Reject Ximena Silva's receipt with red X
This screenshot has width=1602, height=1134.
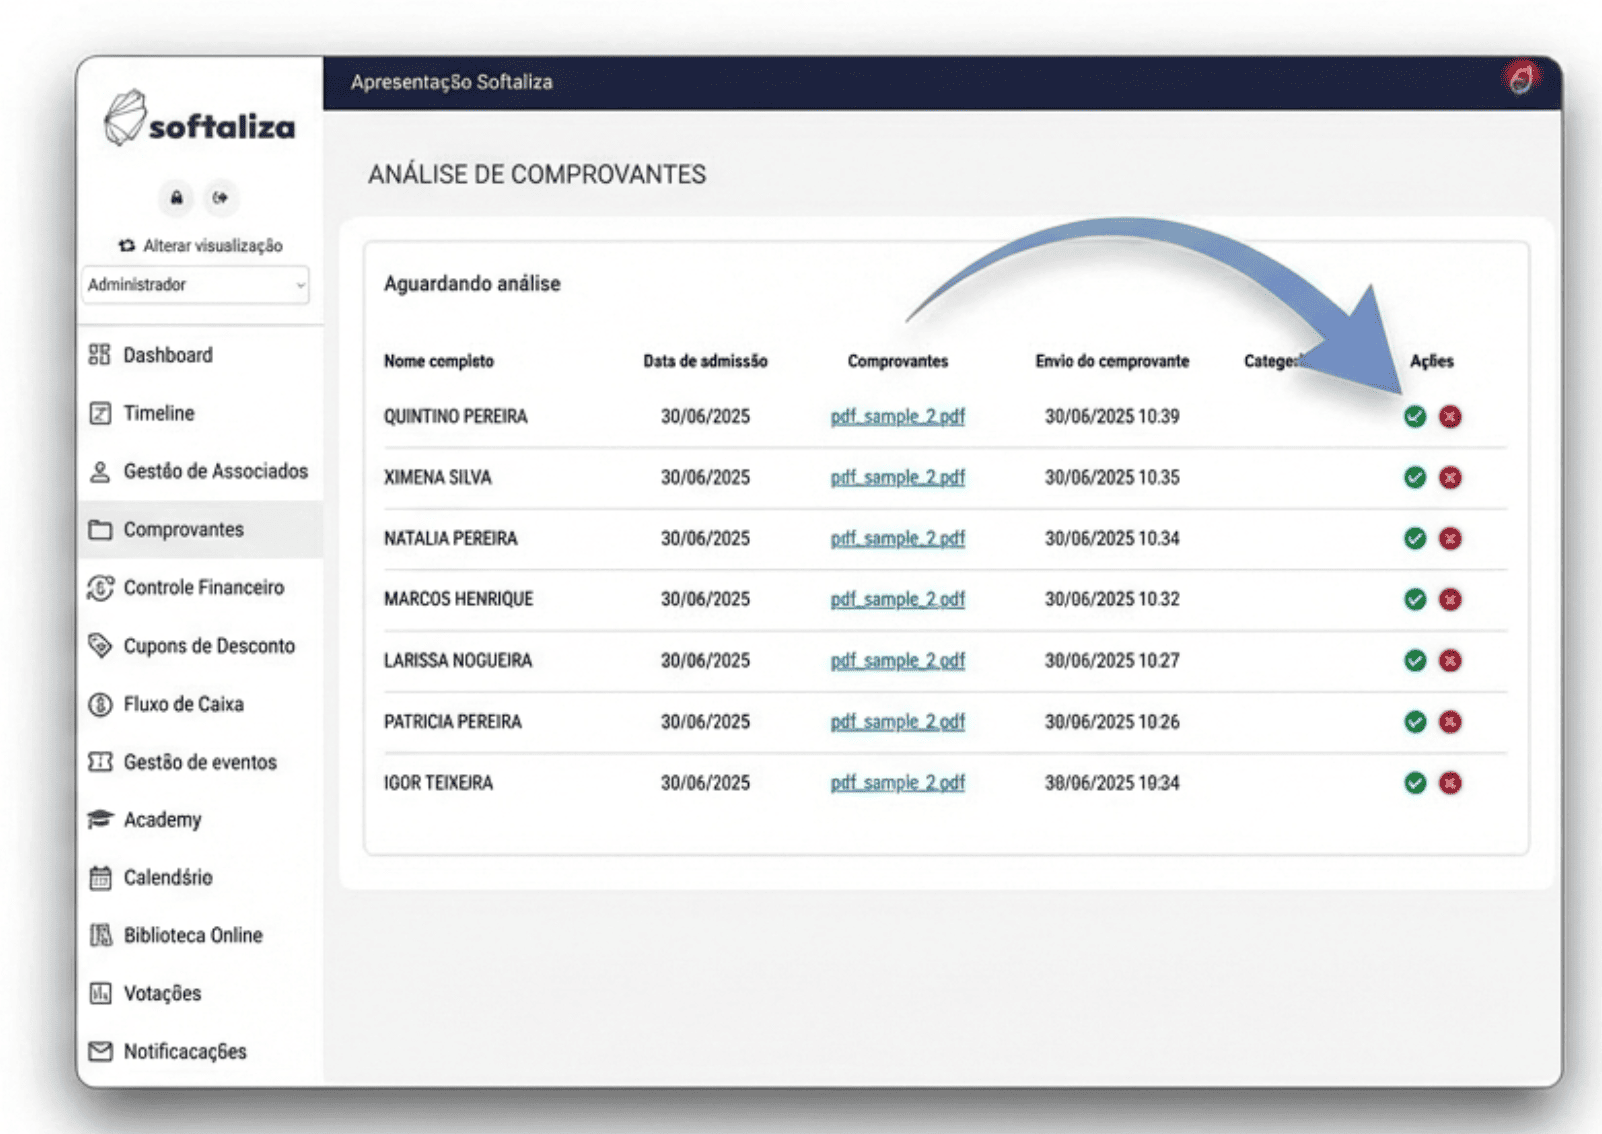tap(1450, 478)
